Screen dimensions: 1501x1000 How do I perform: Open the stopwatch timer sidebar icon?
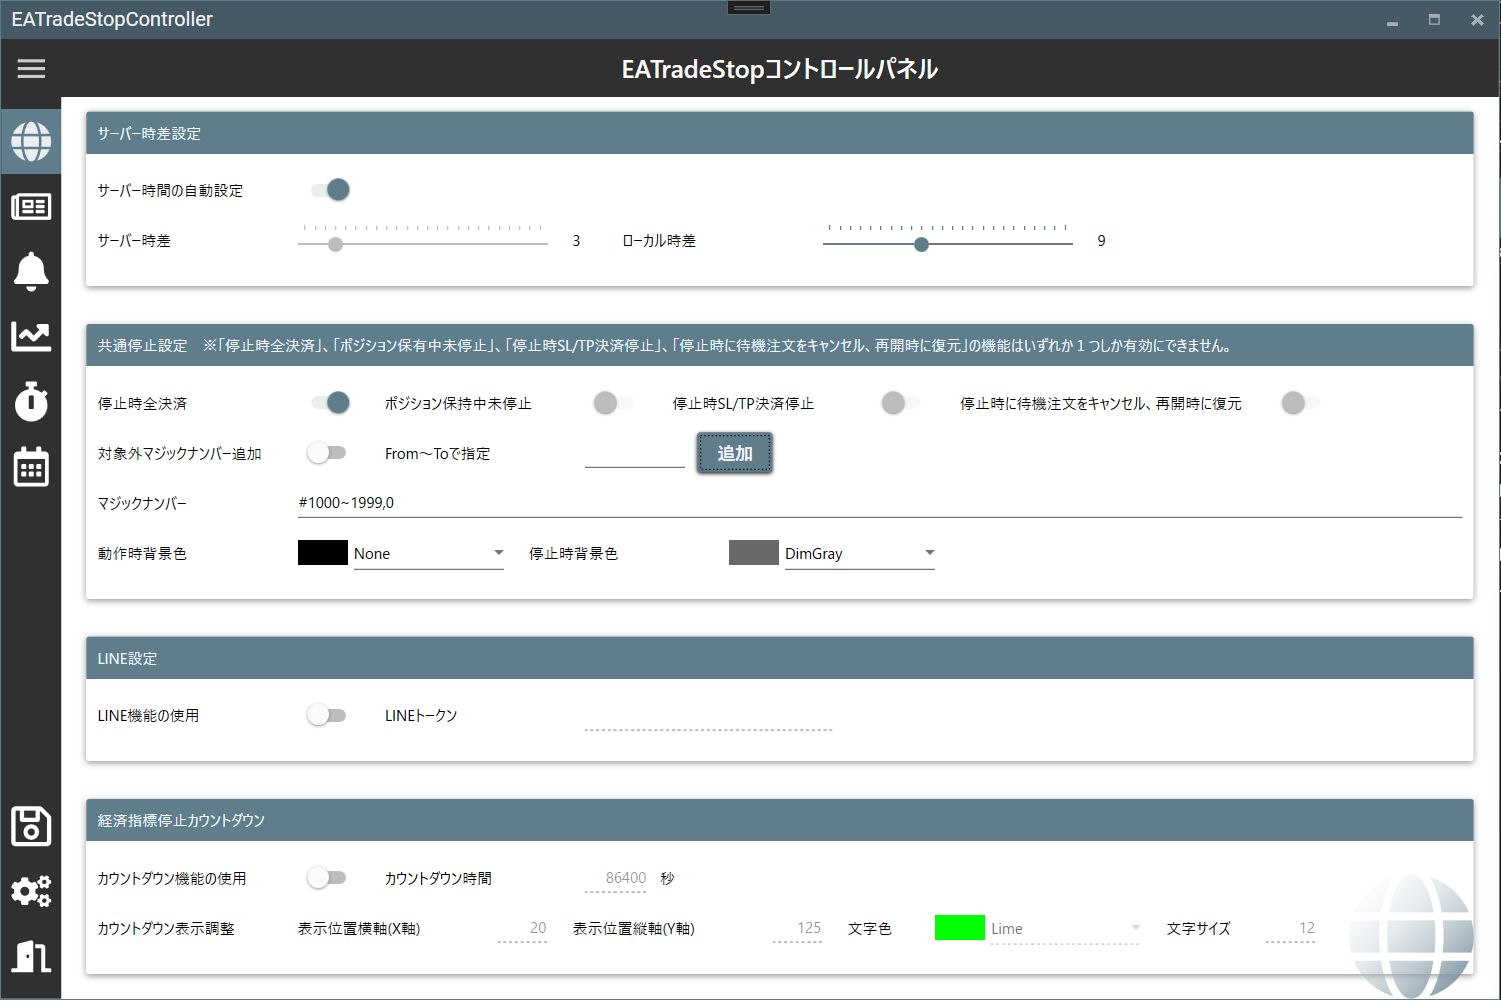click(31, 401)
